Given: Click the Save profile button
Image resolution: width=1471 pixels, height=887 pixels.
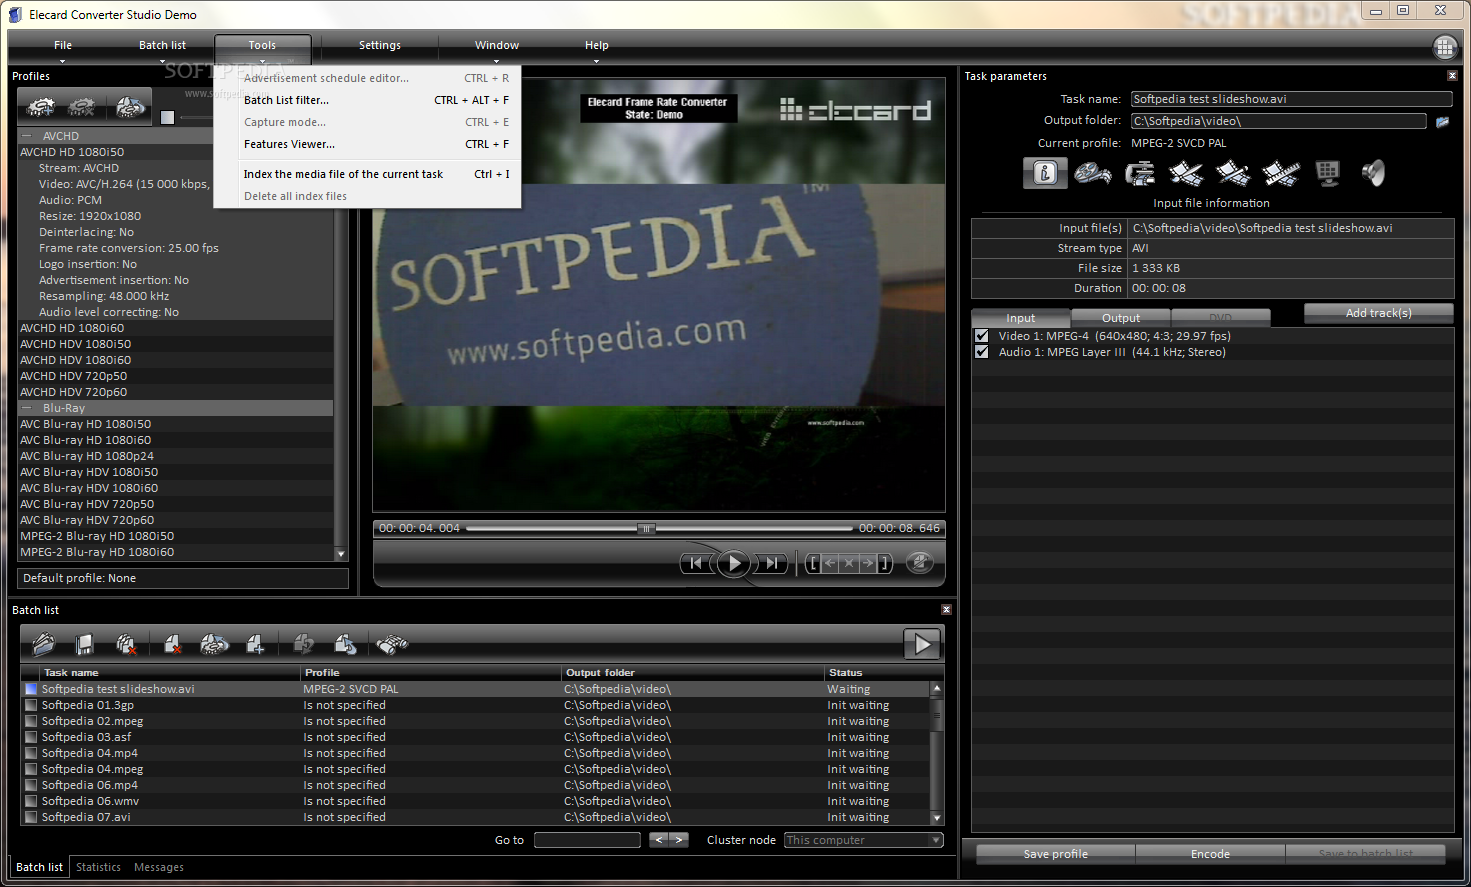Looking at the screenshot, I should [x=1055, y=854].
